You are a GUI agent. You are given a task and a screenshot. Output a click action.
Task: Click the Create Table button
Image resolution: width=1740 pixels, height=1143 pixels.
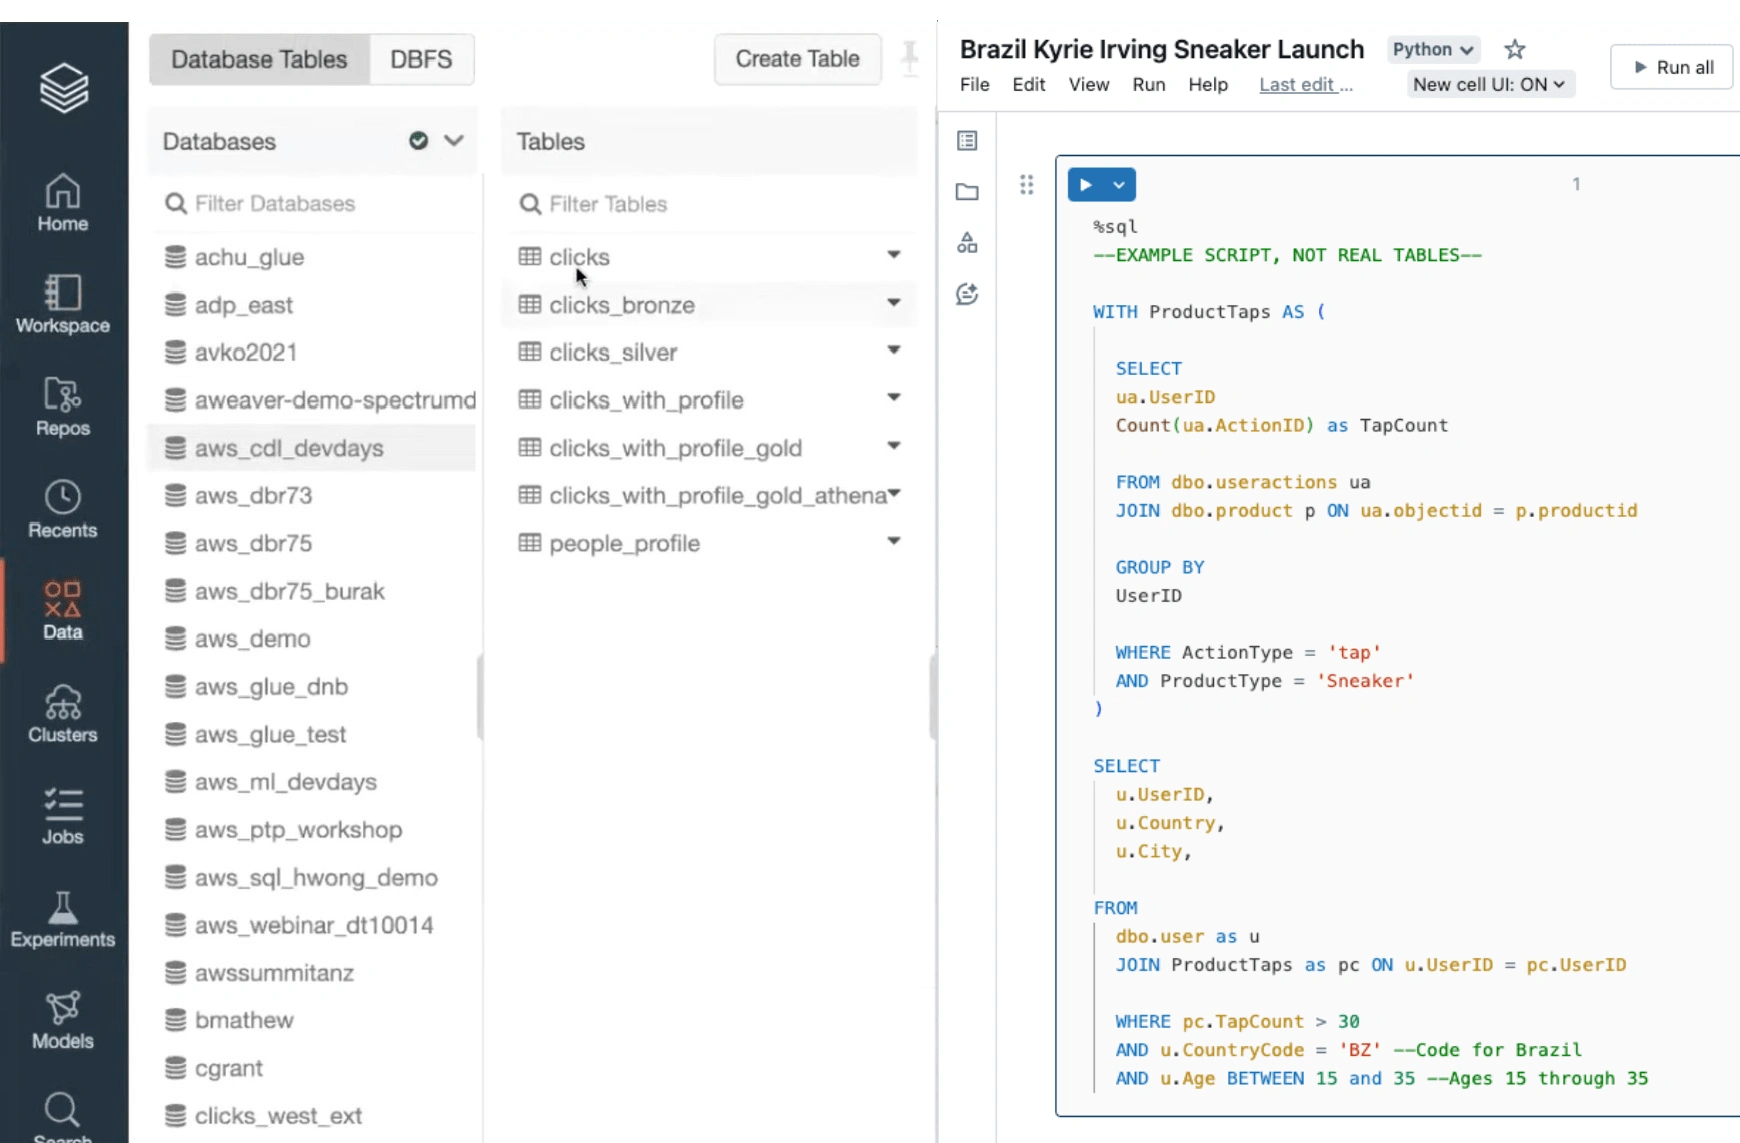point(798,59)
